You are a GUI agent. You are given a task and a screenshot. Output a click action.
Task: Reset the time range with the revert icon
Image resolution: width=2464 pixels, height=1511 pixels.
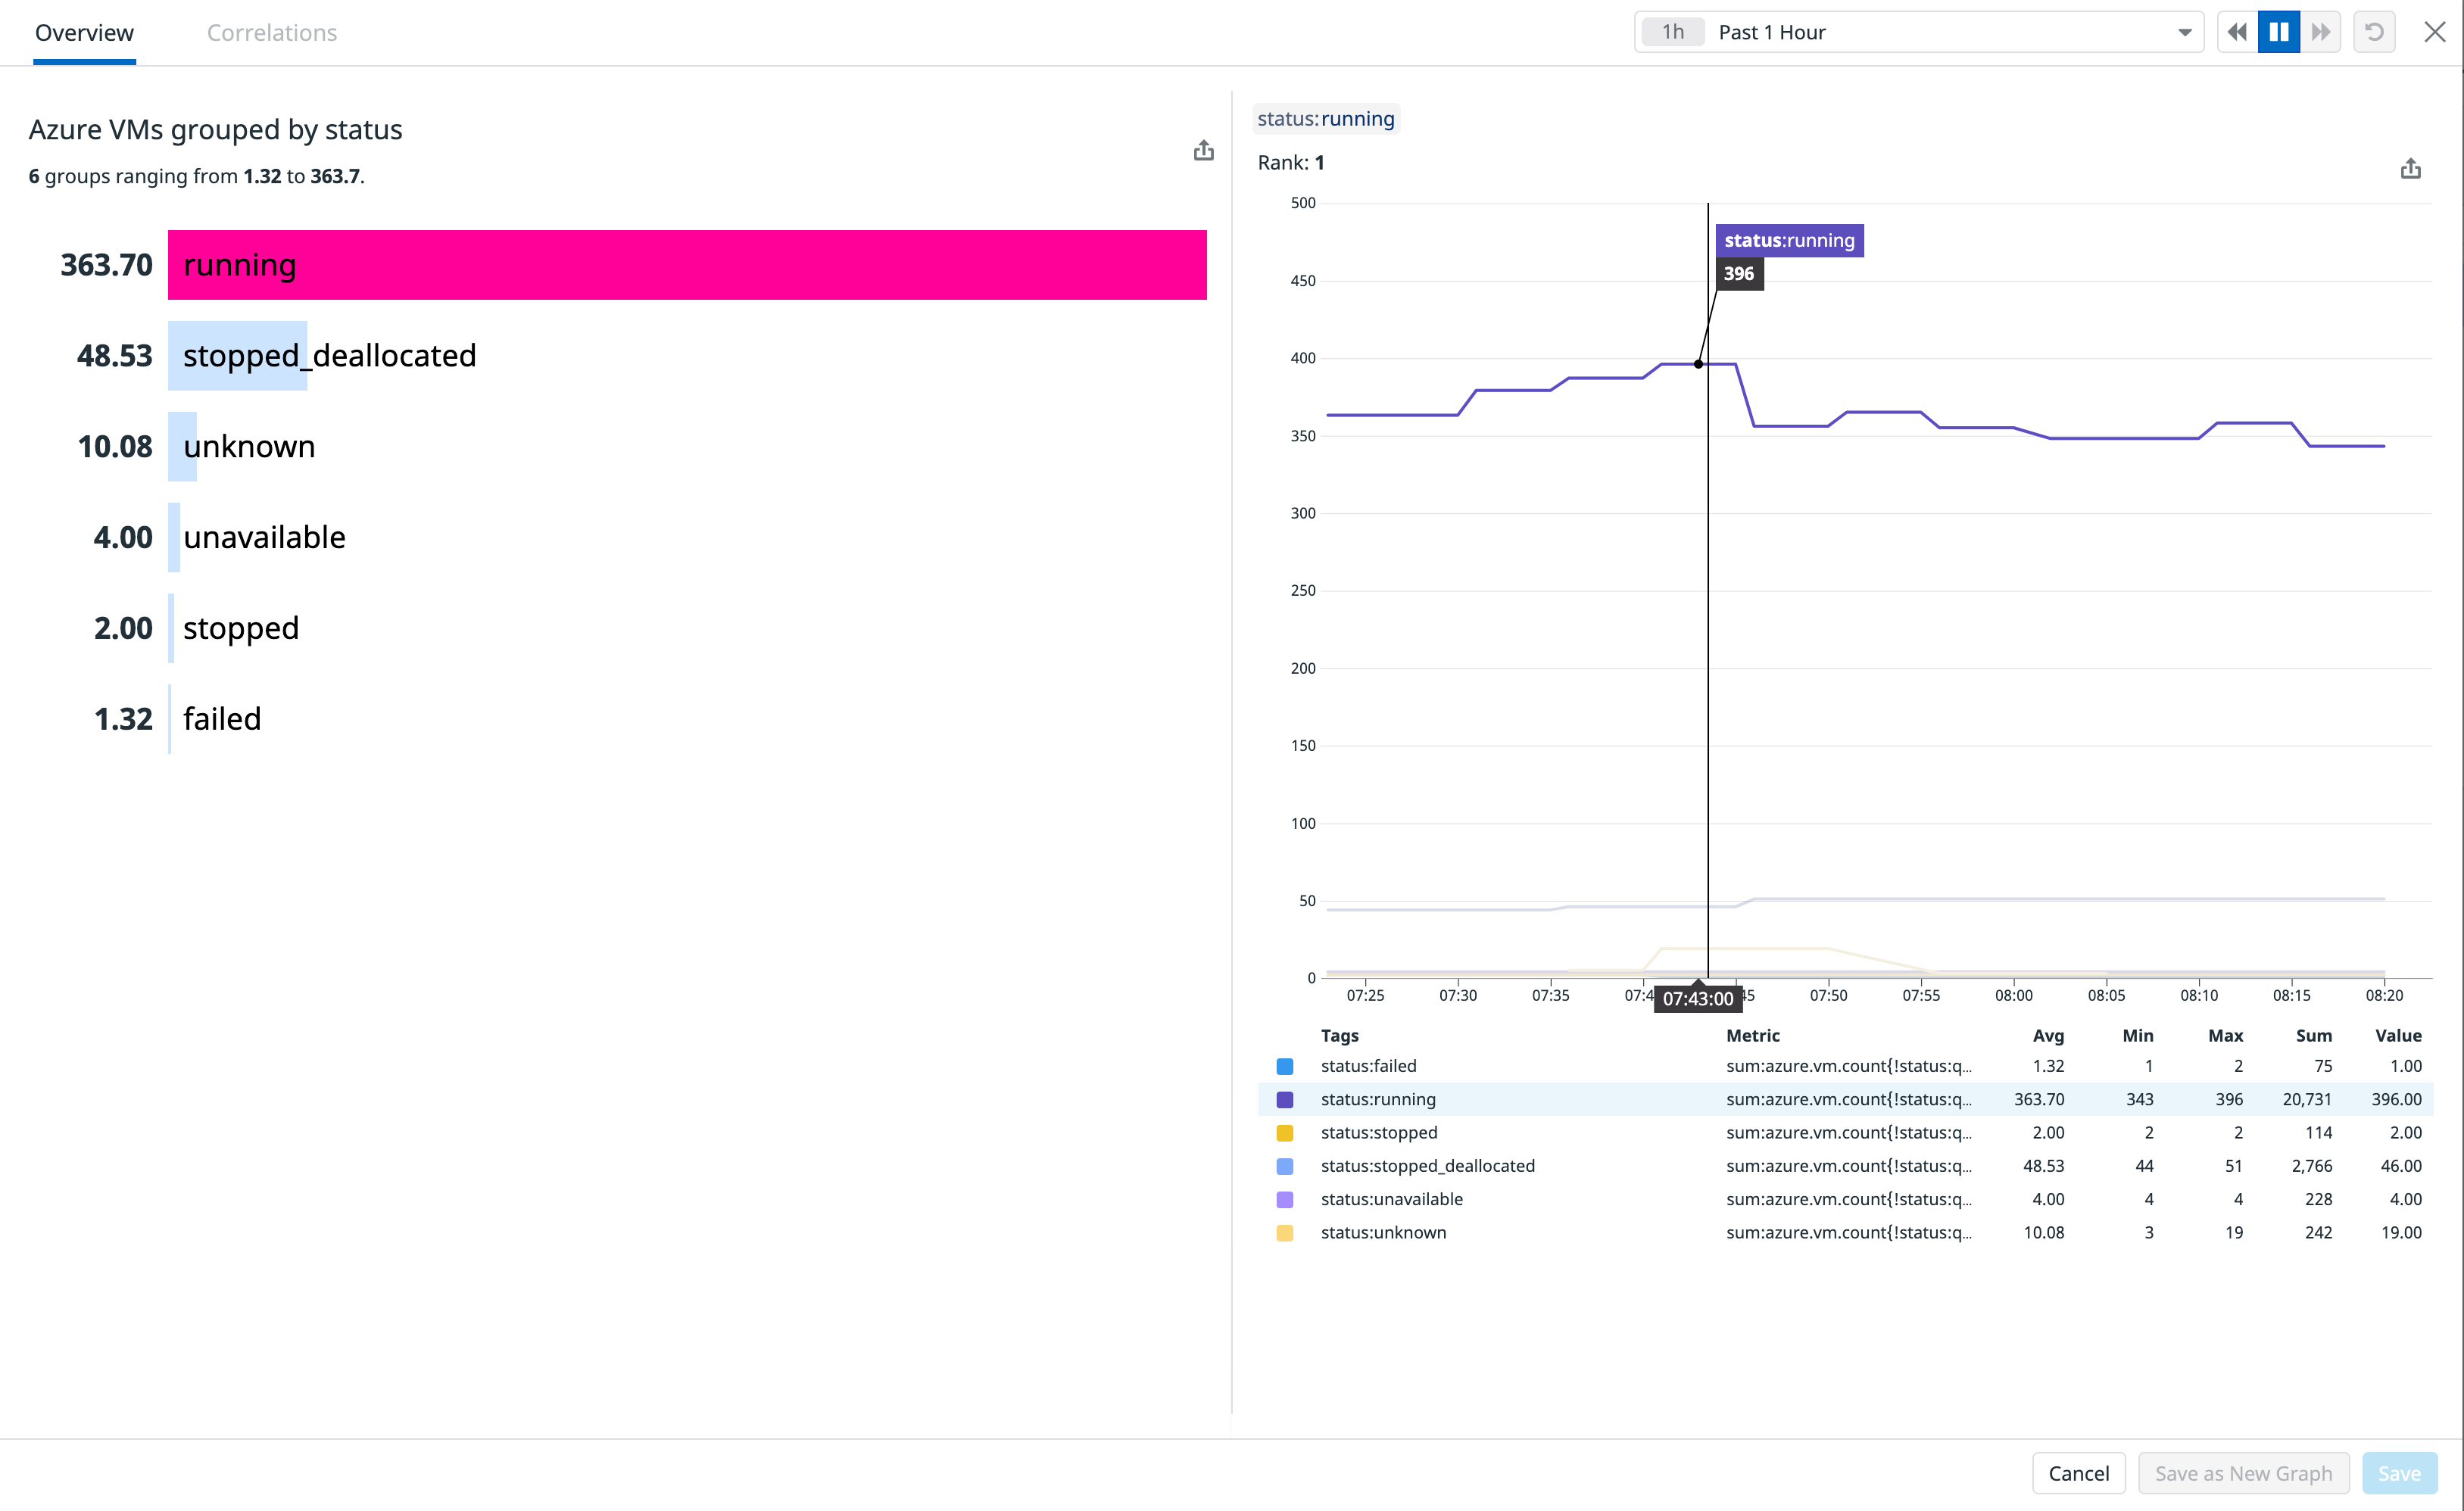[2375, 31]
